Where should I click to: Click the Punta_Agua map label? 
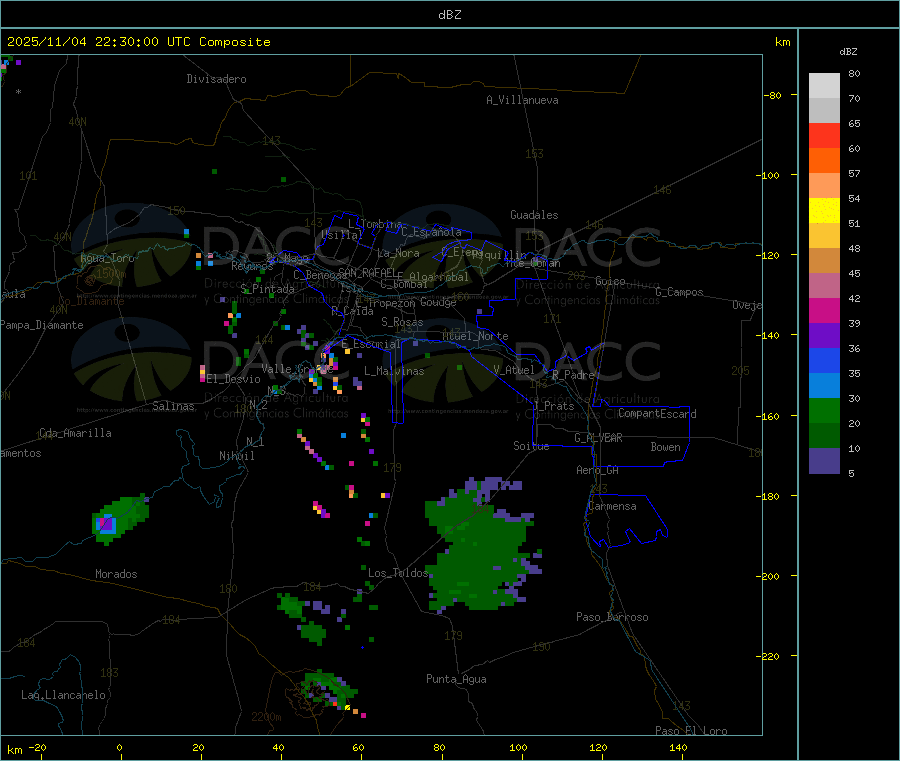pos(456,679)
